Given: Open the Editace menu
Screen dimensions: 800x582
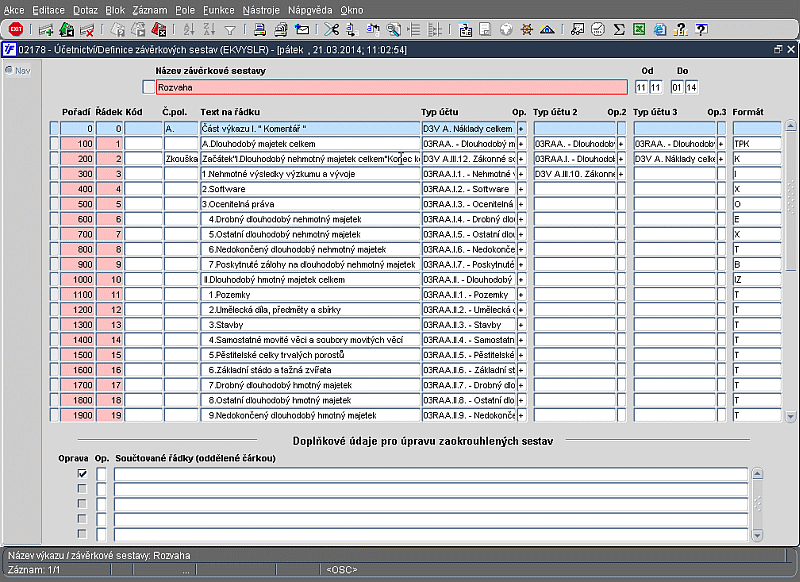Looking at the screenshot, I should click(x=48, y=10).
